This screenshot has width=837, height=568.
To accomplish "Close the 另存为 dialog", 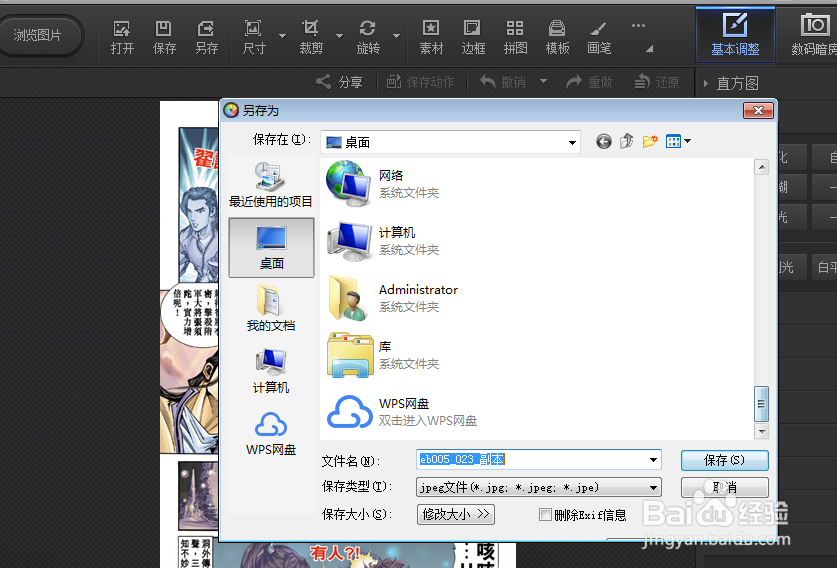I will 758,111.
